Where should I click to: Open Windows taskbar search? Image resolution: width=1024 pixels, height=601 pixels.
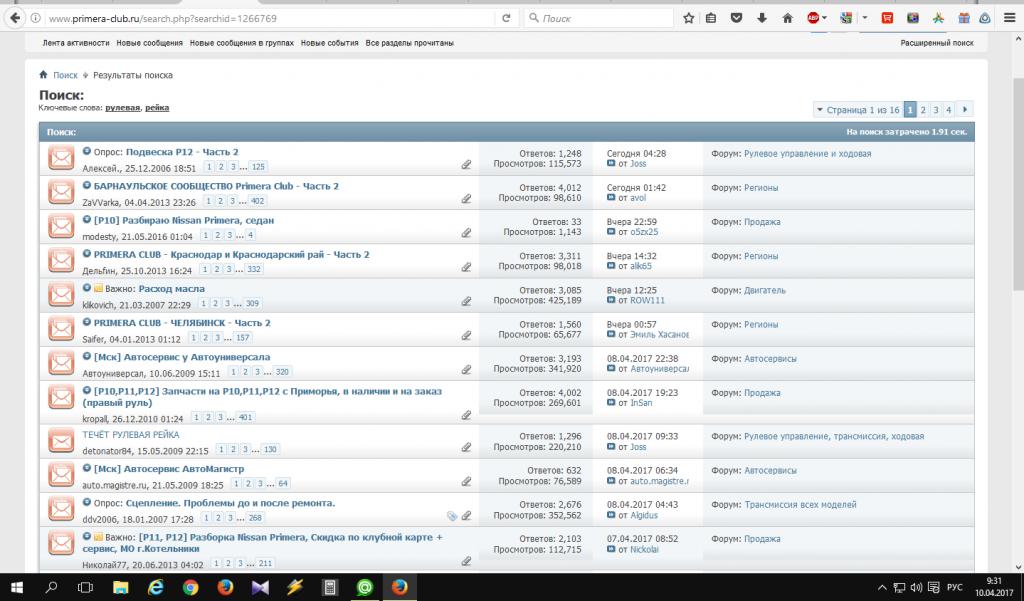tap(52, 587)
